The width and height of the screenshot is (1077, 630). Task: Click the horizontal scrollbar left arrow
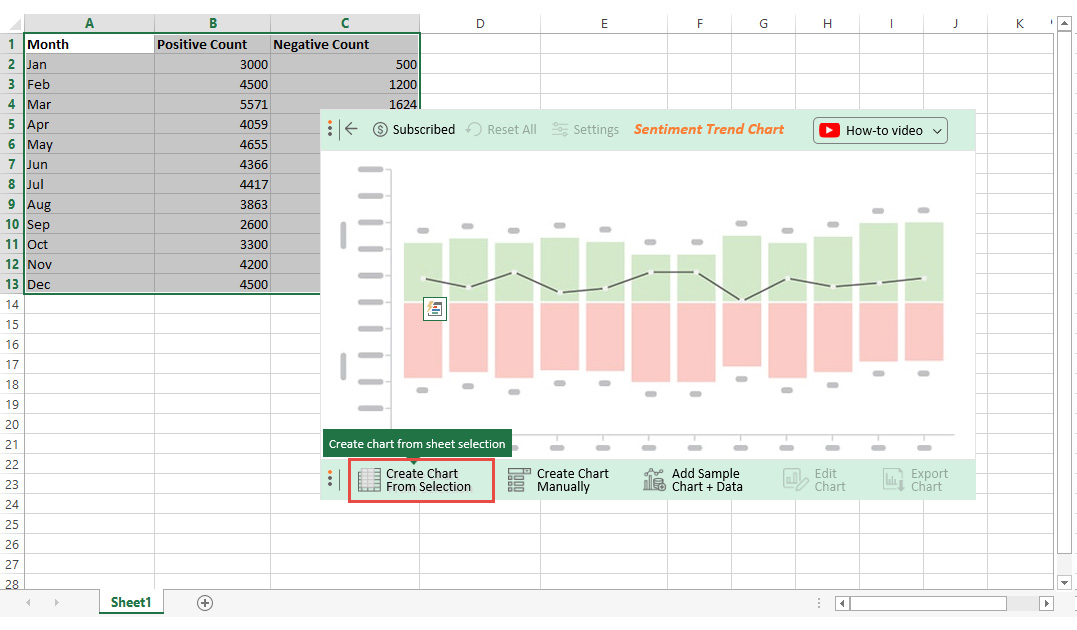coord(842,603)
